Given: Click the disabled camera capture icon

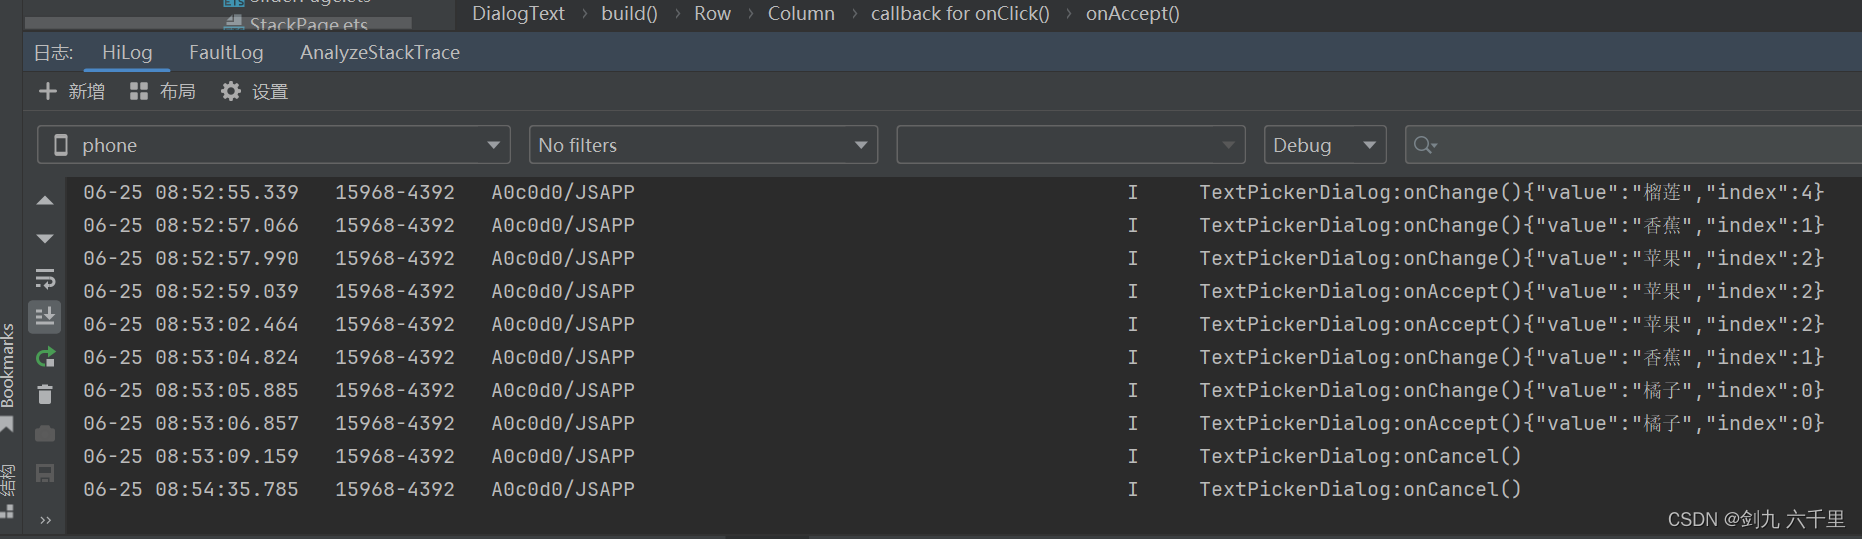Looking at the screenshot, I should click(x=45, y=434).
